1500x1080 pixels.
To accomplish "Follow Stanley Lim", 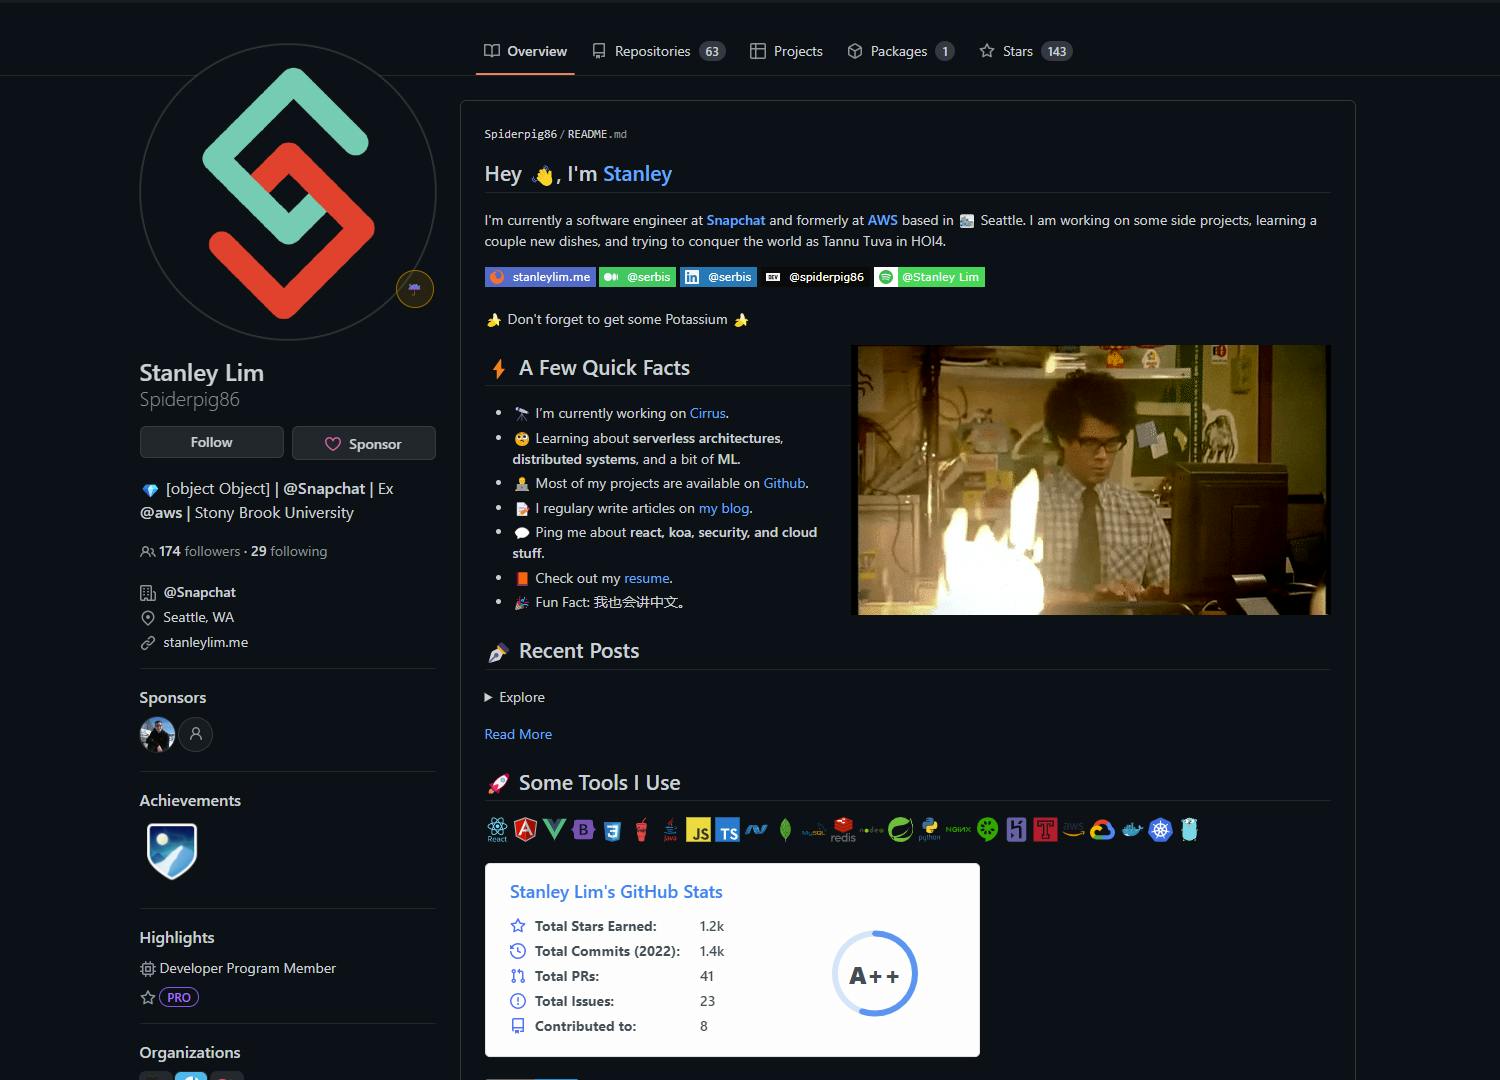I will click(x=212, y=442).
